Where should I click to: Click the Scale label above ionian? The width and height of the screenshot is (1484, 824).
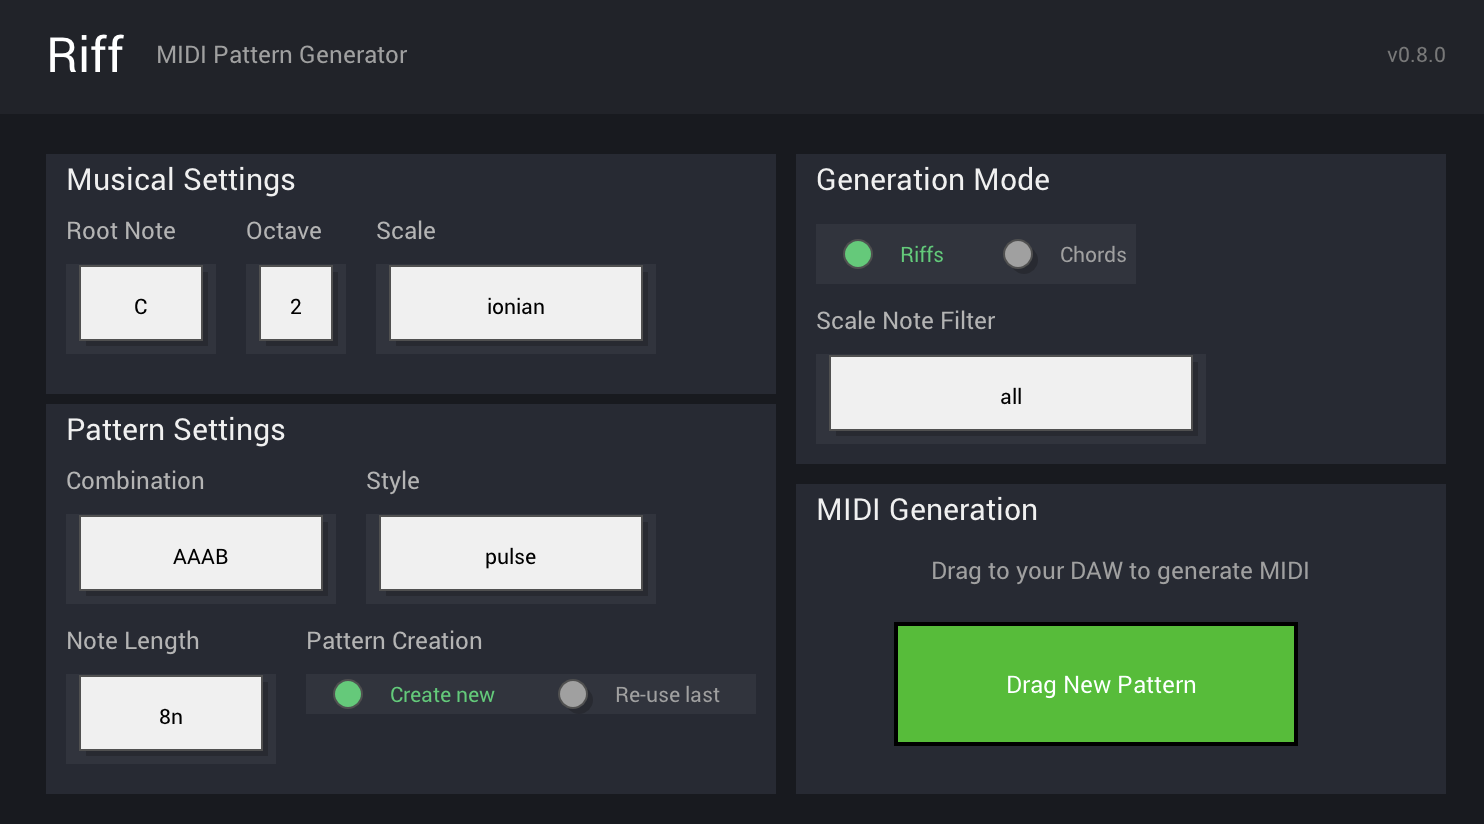coord(406,231)
